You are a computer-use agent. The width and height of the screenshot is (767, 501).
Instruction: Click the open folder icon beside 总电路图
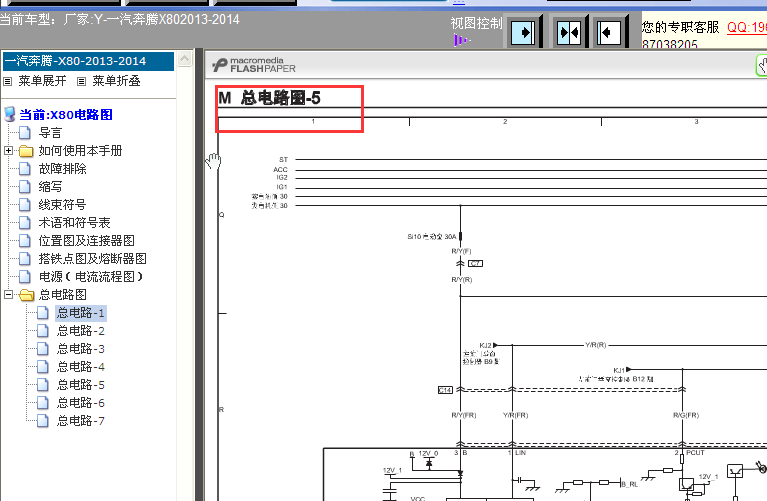(x=26, y=295)
